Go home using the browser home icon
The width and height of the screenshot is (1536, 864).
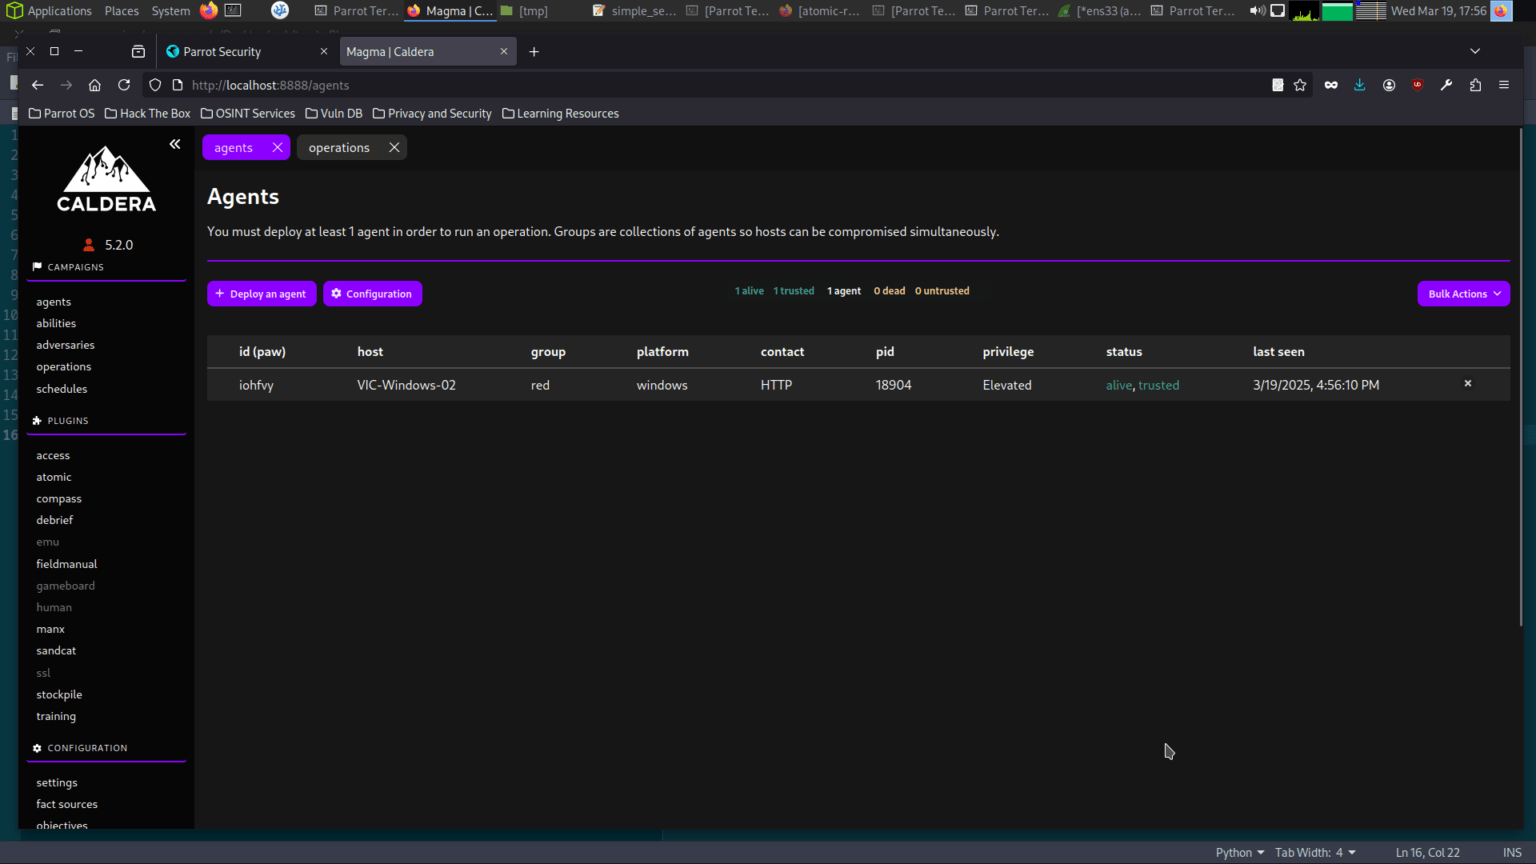pos(94,85)
